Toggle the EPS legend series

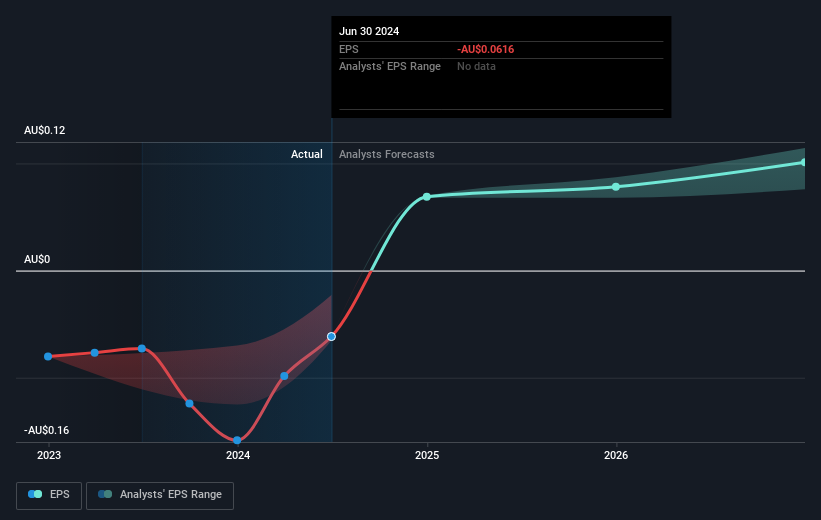coord(49,495)
